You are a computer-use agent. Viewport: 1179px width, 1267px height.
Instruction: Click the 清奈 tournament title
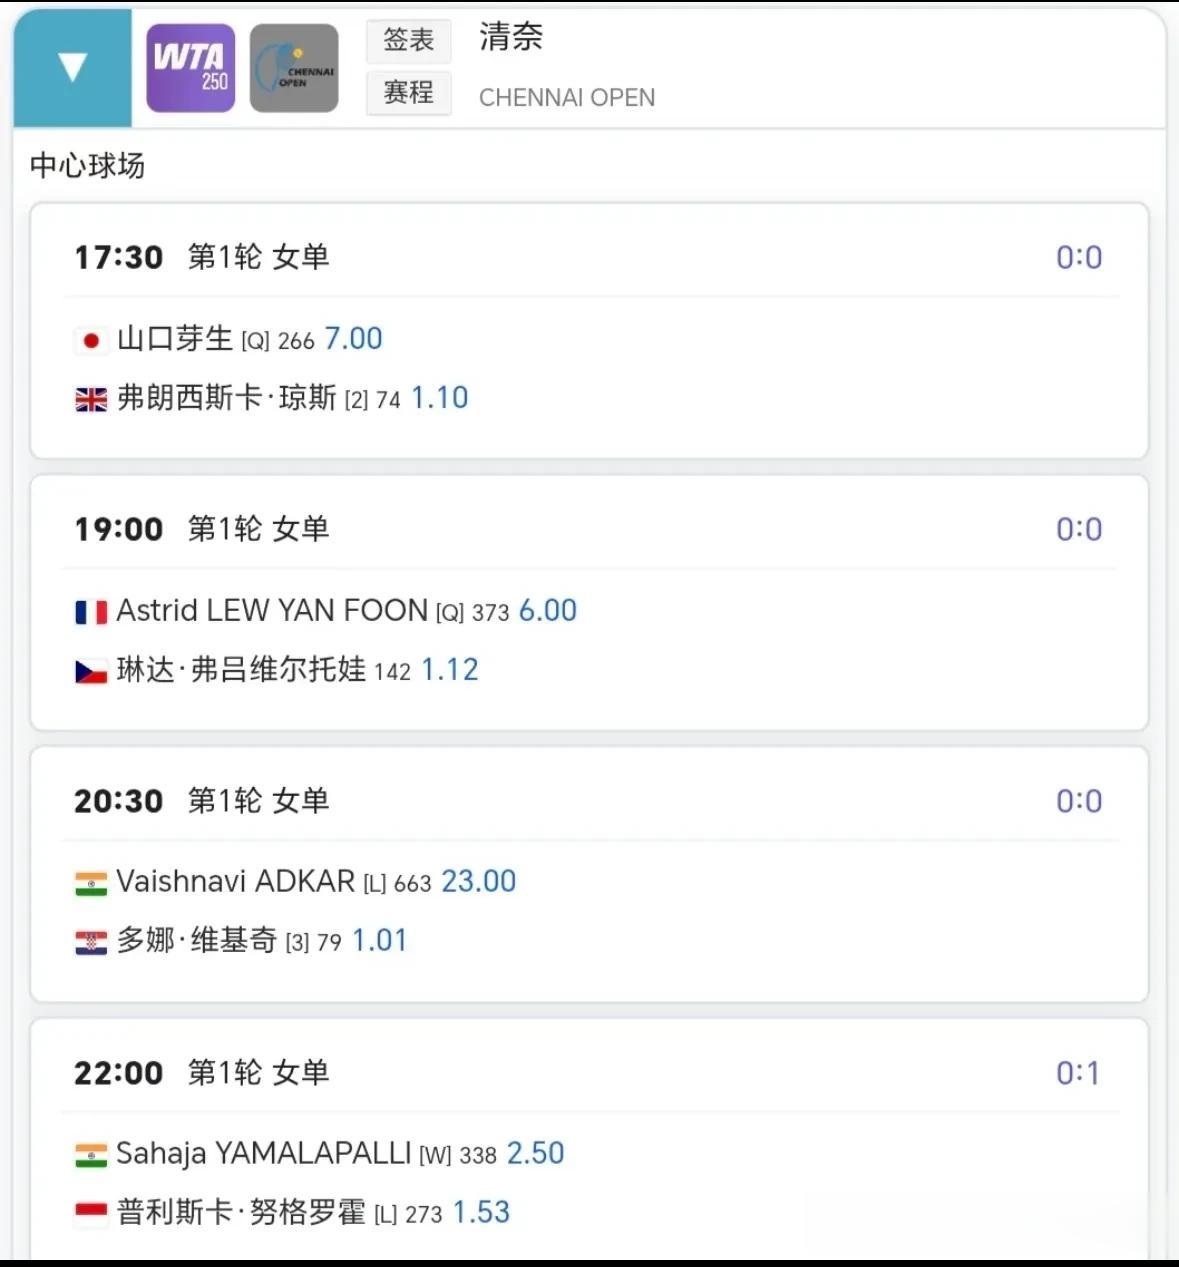click(511, 37)
